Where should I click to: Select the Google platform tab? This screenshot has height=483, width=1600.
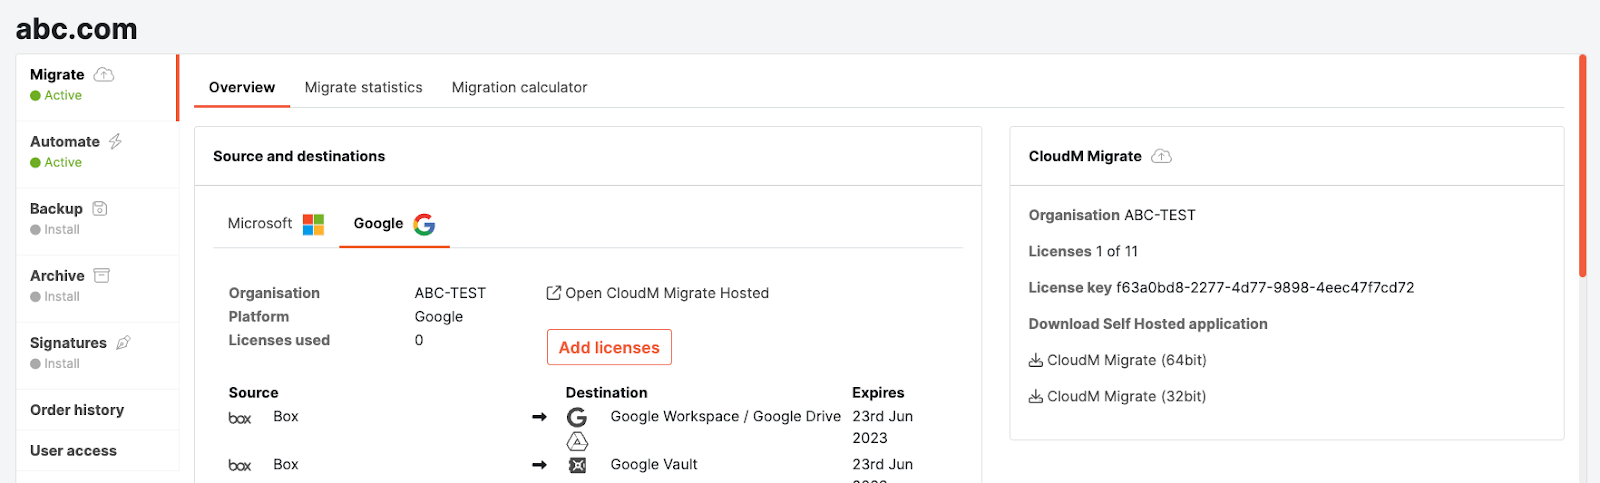click(x=394, y=224)
